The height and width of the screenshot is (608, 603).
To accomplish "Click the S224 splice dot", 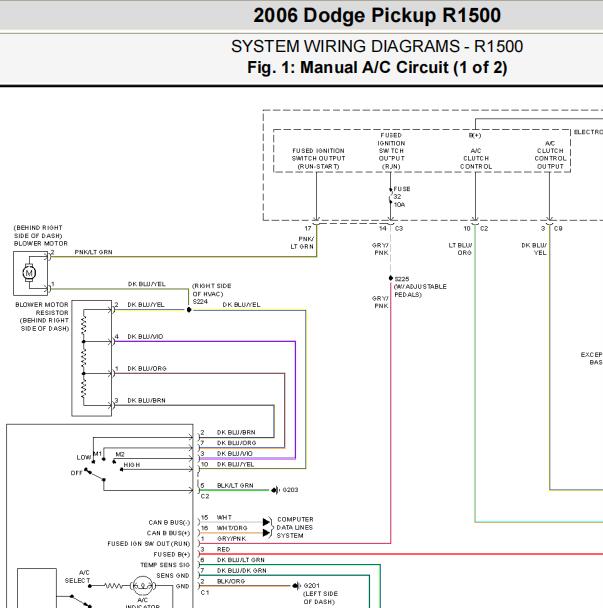I will point(189,310).
